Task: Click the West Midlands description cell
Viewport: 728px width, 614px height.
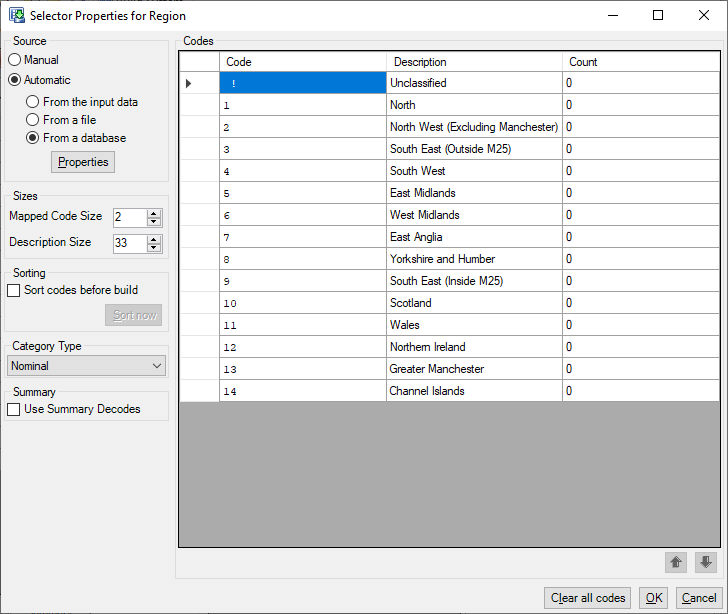Action: click(x=474, y=215)
